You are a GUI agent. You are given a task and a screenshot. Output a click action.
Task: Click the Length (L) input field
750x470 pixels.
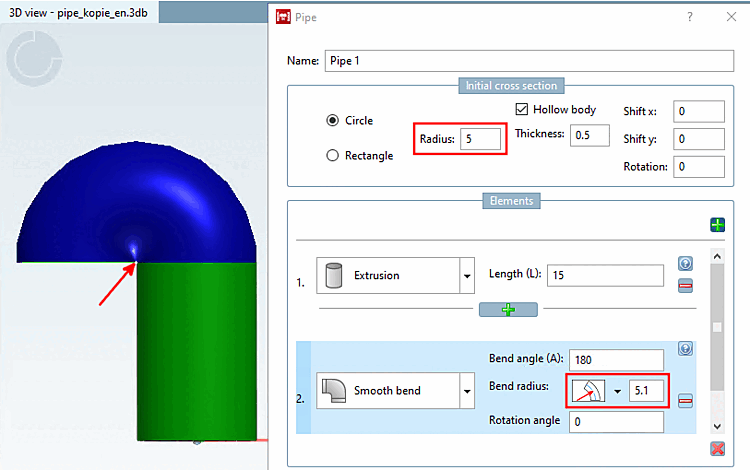(x=605, y=275)
